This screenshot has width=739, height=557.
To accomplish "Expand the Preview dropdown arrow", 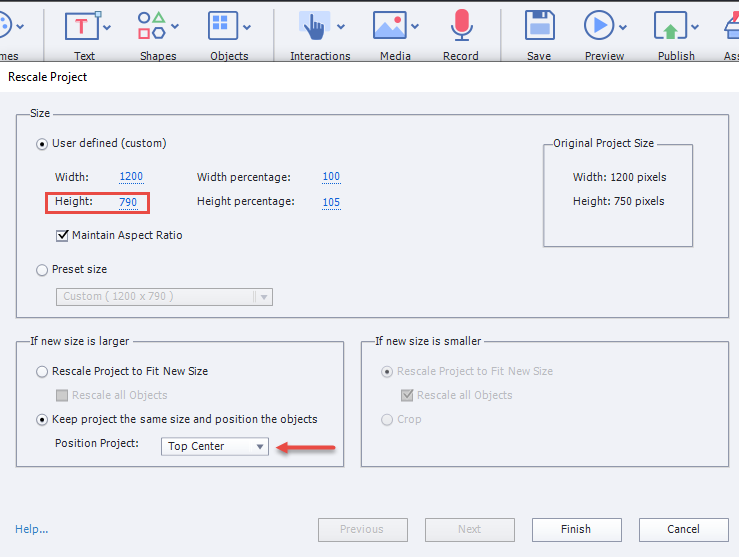I will [624, 27].
